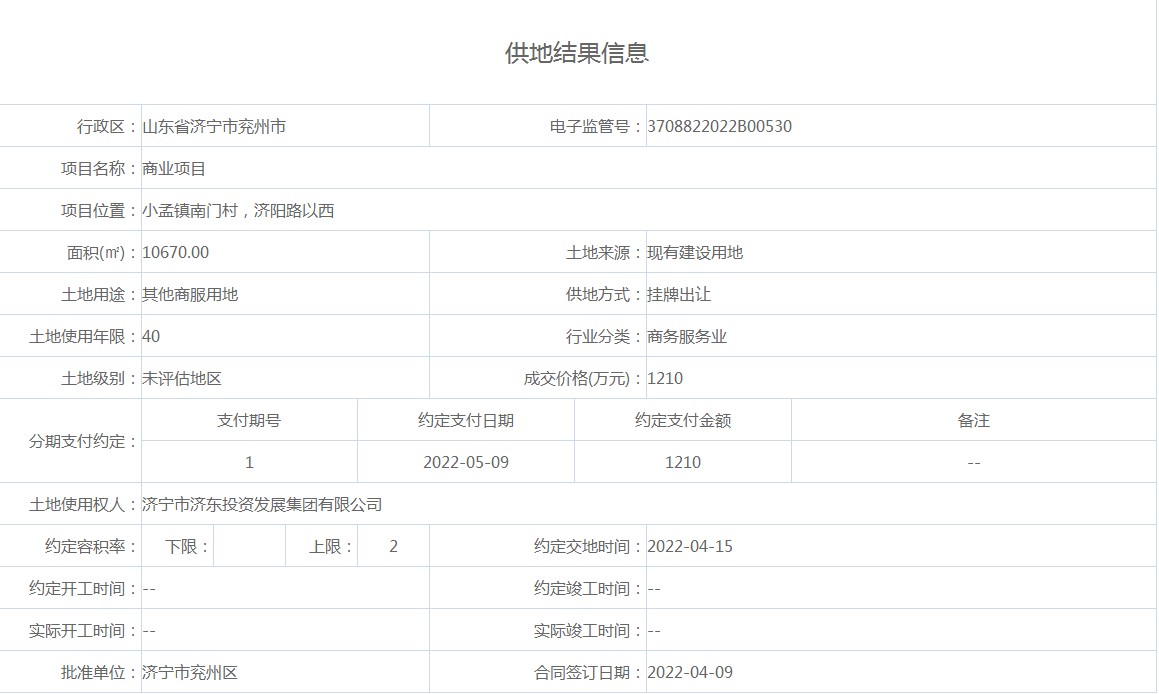Viewport: 1159px width, 694px height.
Task: Click the contract signing date 2022-04-09
Action: [x=690, y=673]
